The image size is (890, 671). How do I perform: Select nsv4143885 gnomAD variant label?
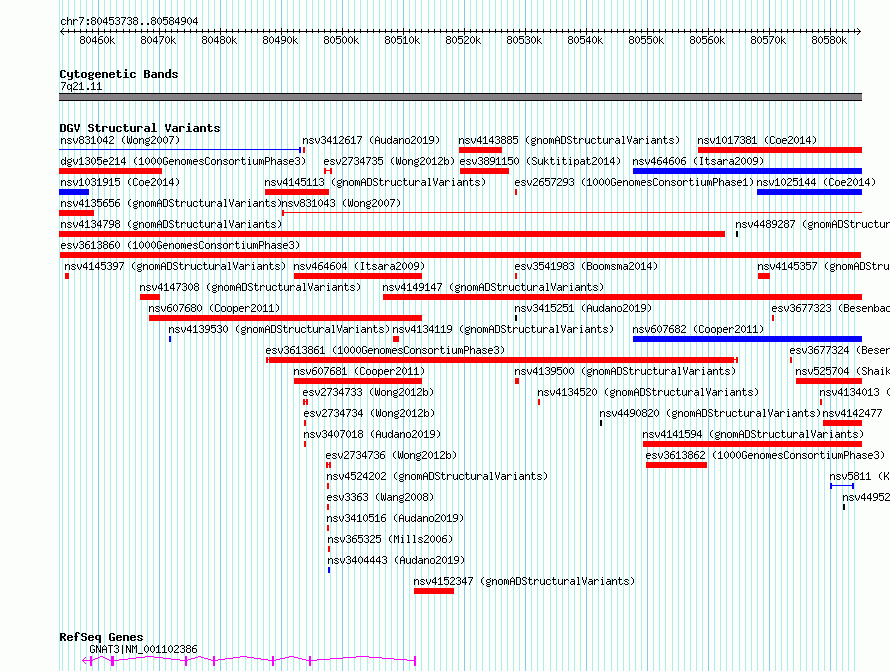pyautogui.click(x=569, y=140)
